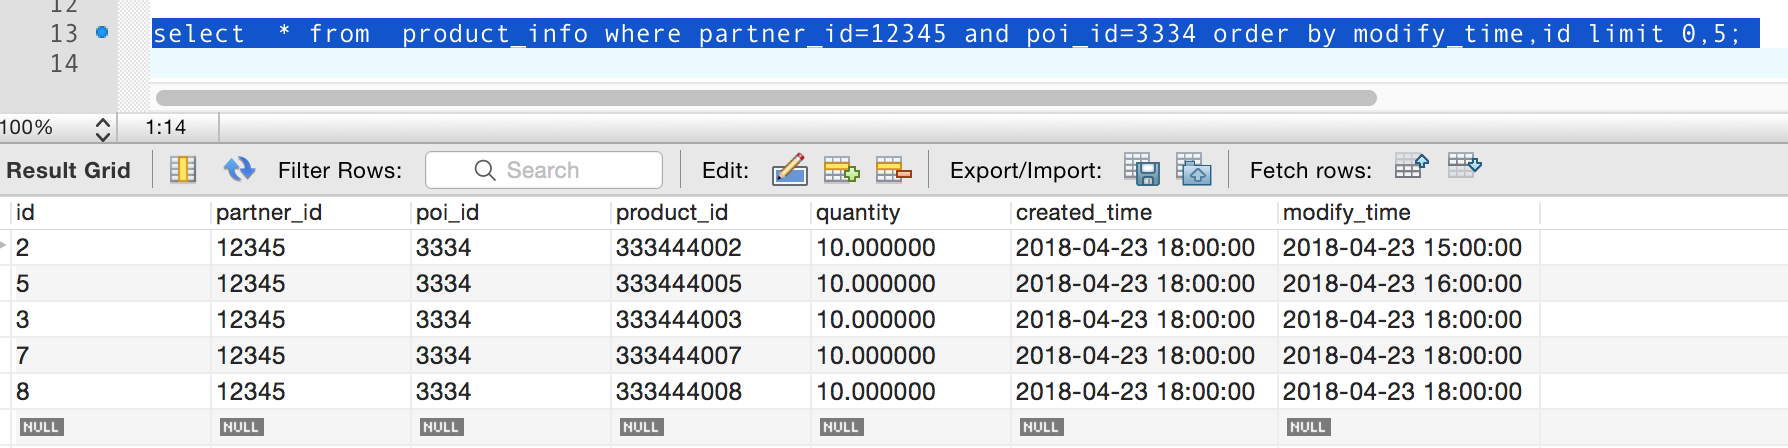The image size is (1788, 448).
Task: Click the partner_id column header
Action: pyautogui.click(x=310, y=213)
